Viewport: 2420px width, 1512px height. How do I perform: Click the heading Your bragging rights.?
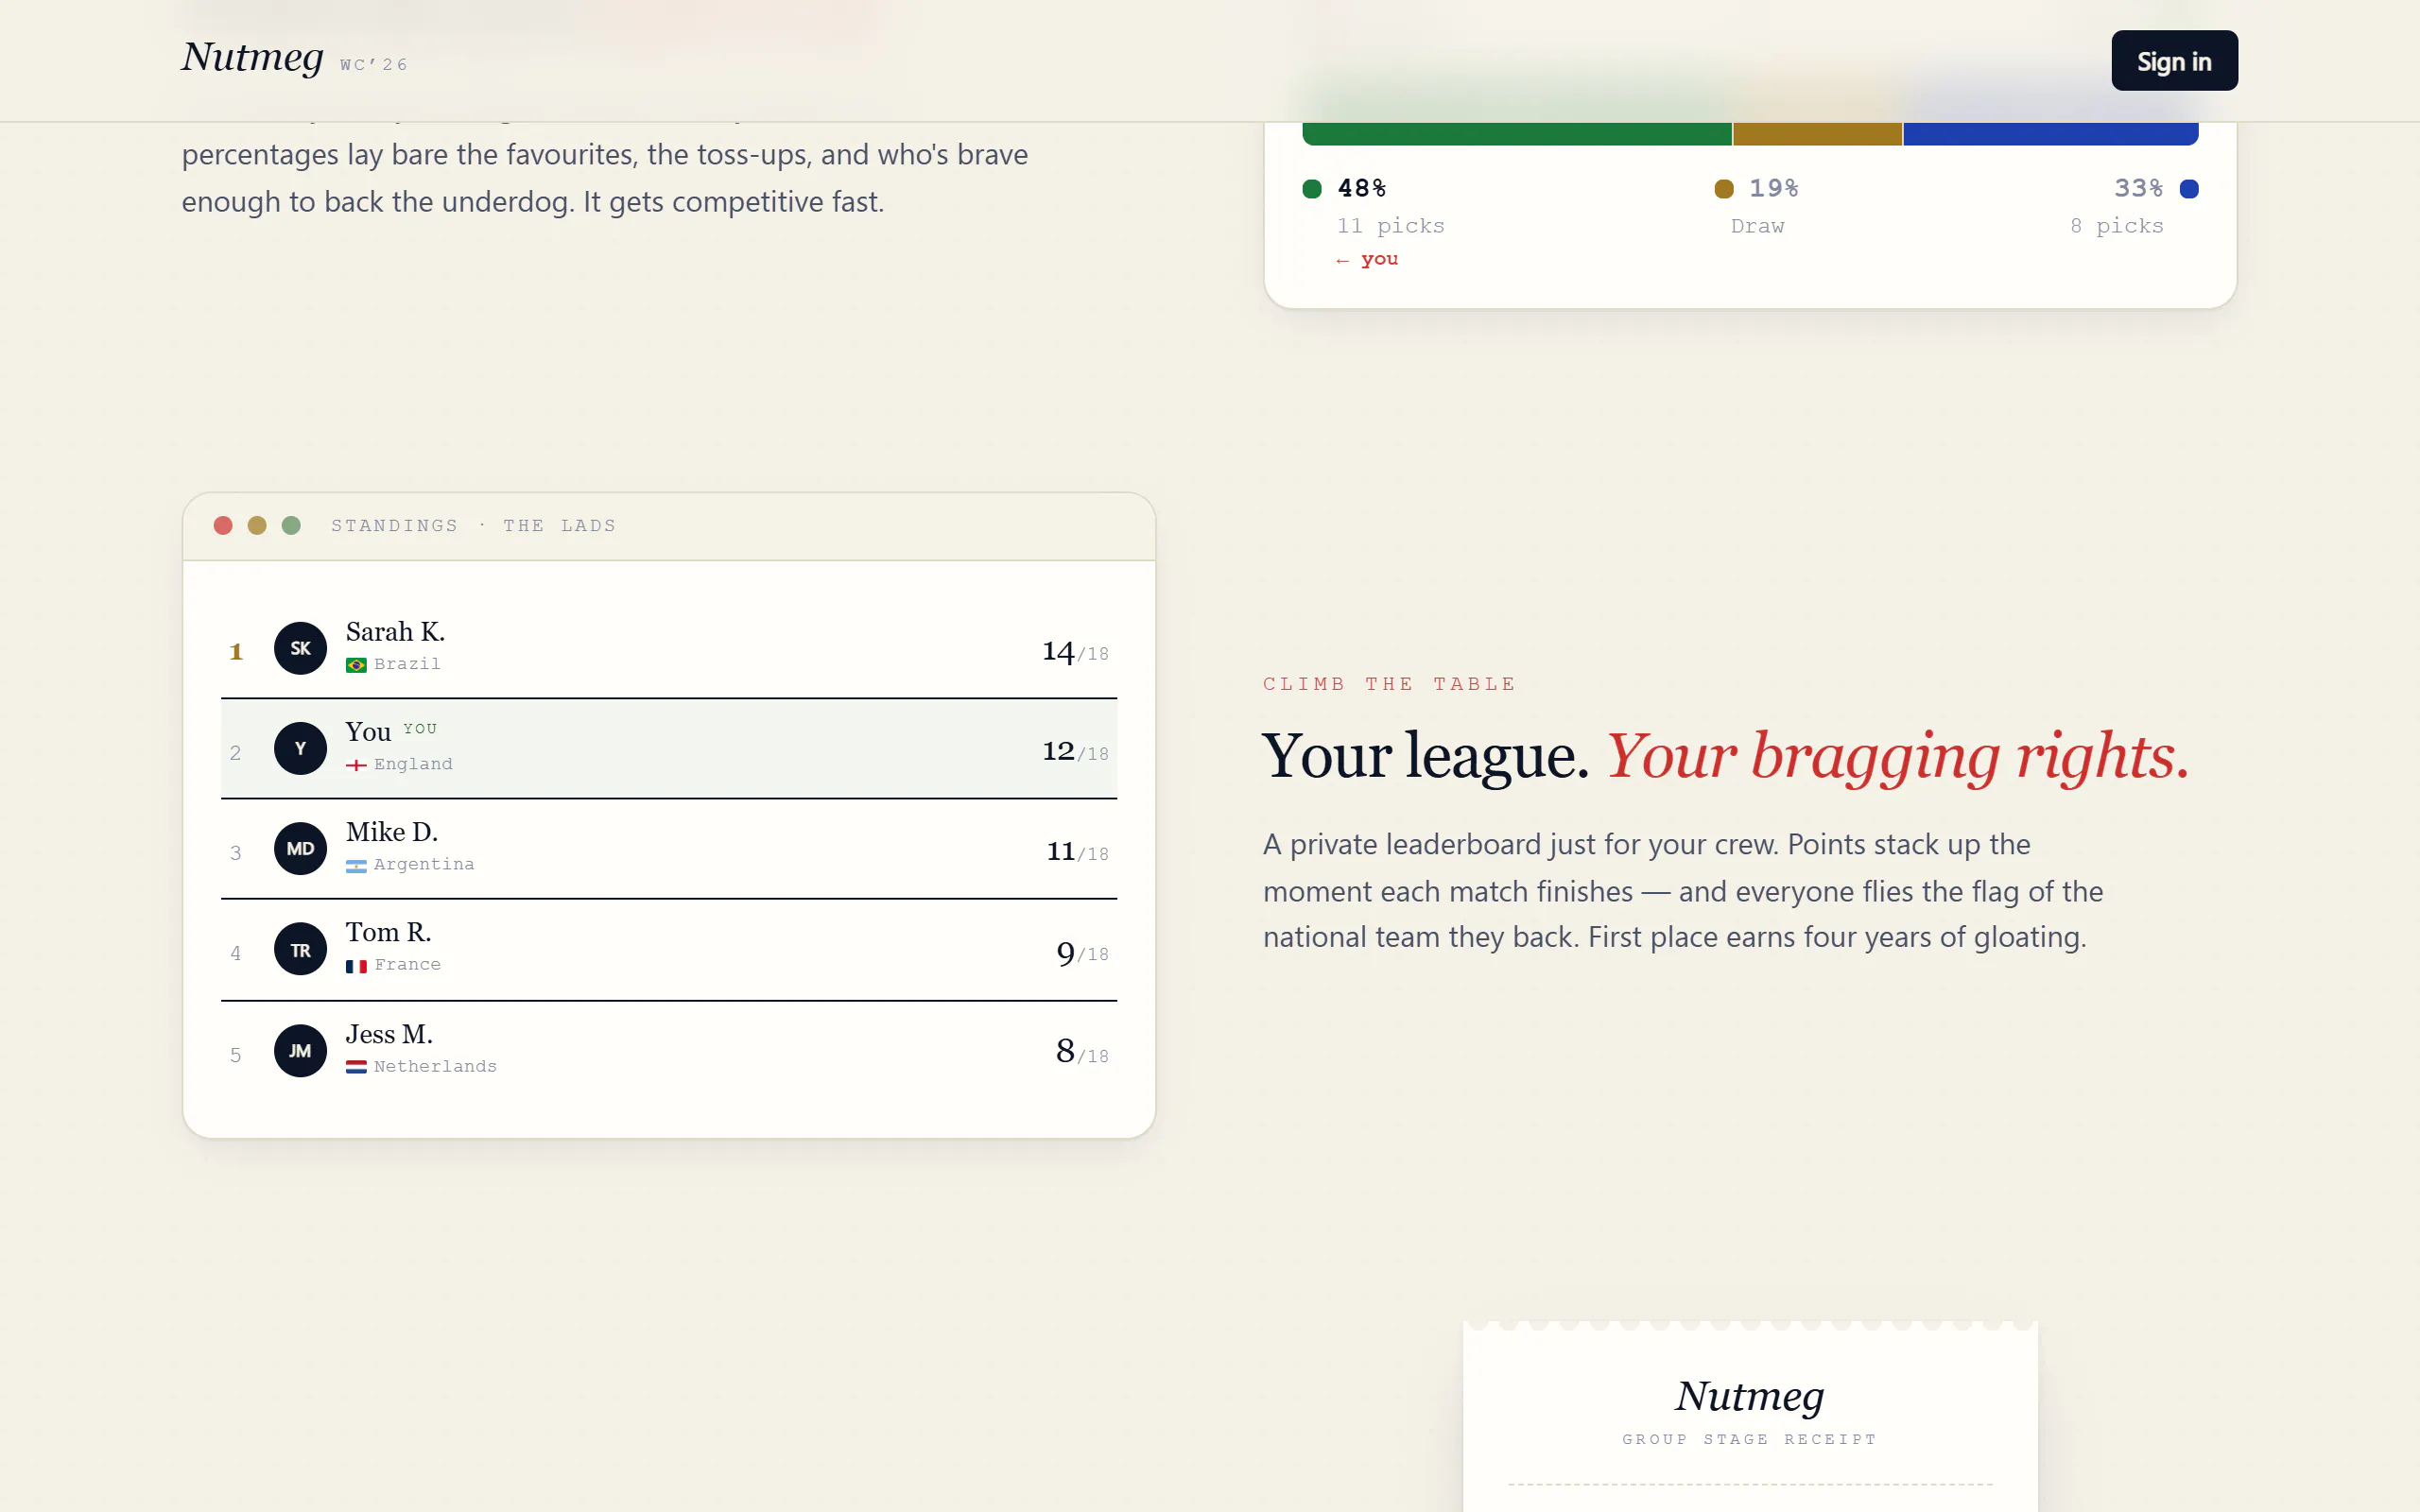pos(1898,757)
